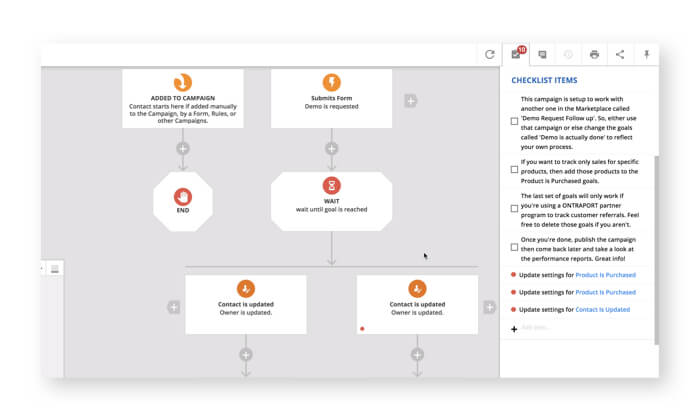The image size is (700, 420).
Task: Click the list icon on left sidebar
Action: 55,269
